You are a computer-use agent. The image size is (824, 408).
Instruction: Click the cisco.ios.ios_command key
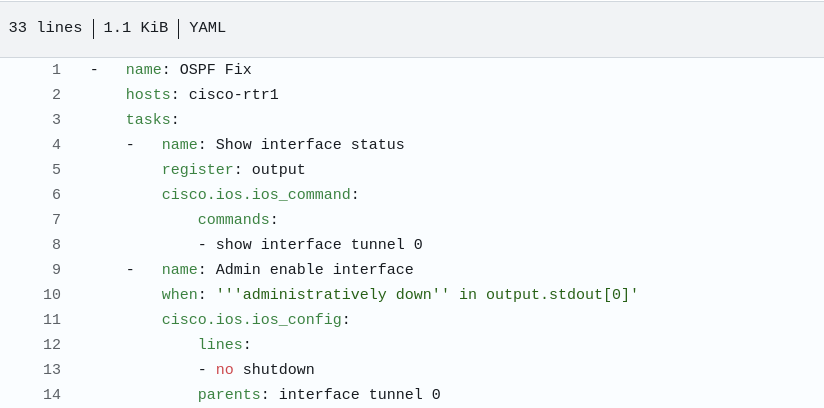(x=256, y=195)
